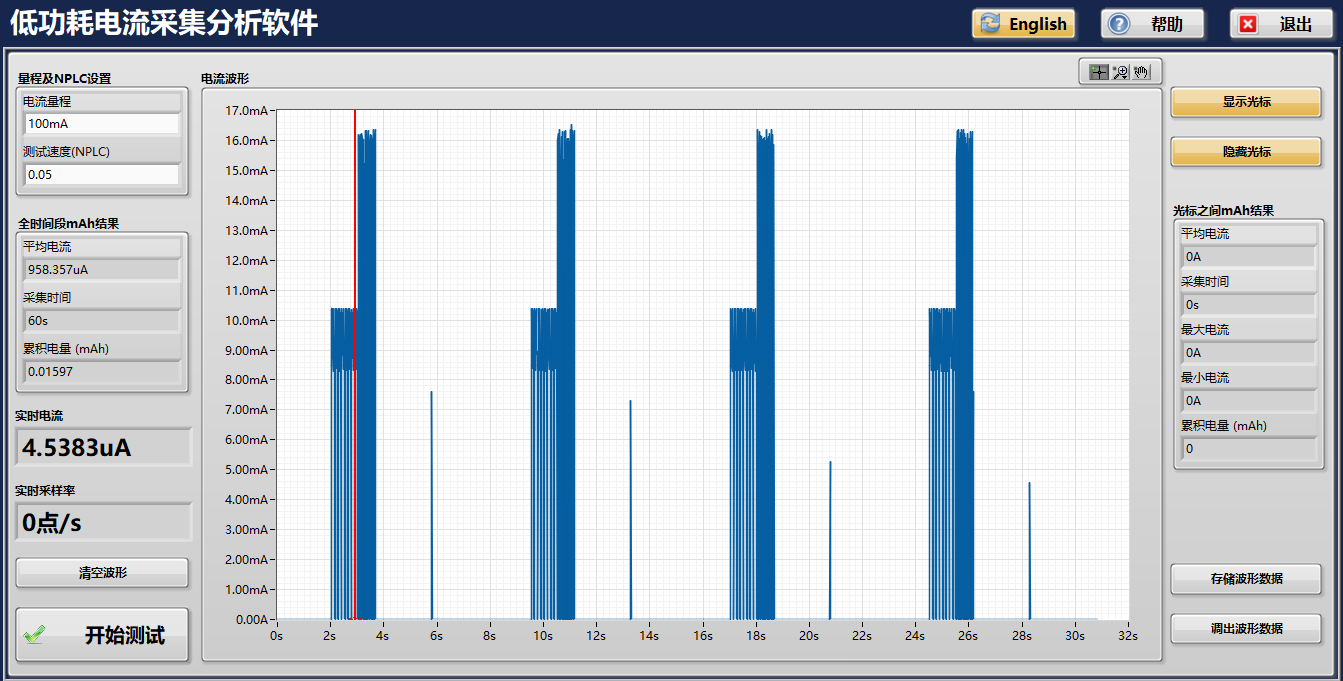Open the 电流量程 100mA range selector
1343x681 pixels.
click(101, 124)
